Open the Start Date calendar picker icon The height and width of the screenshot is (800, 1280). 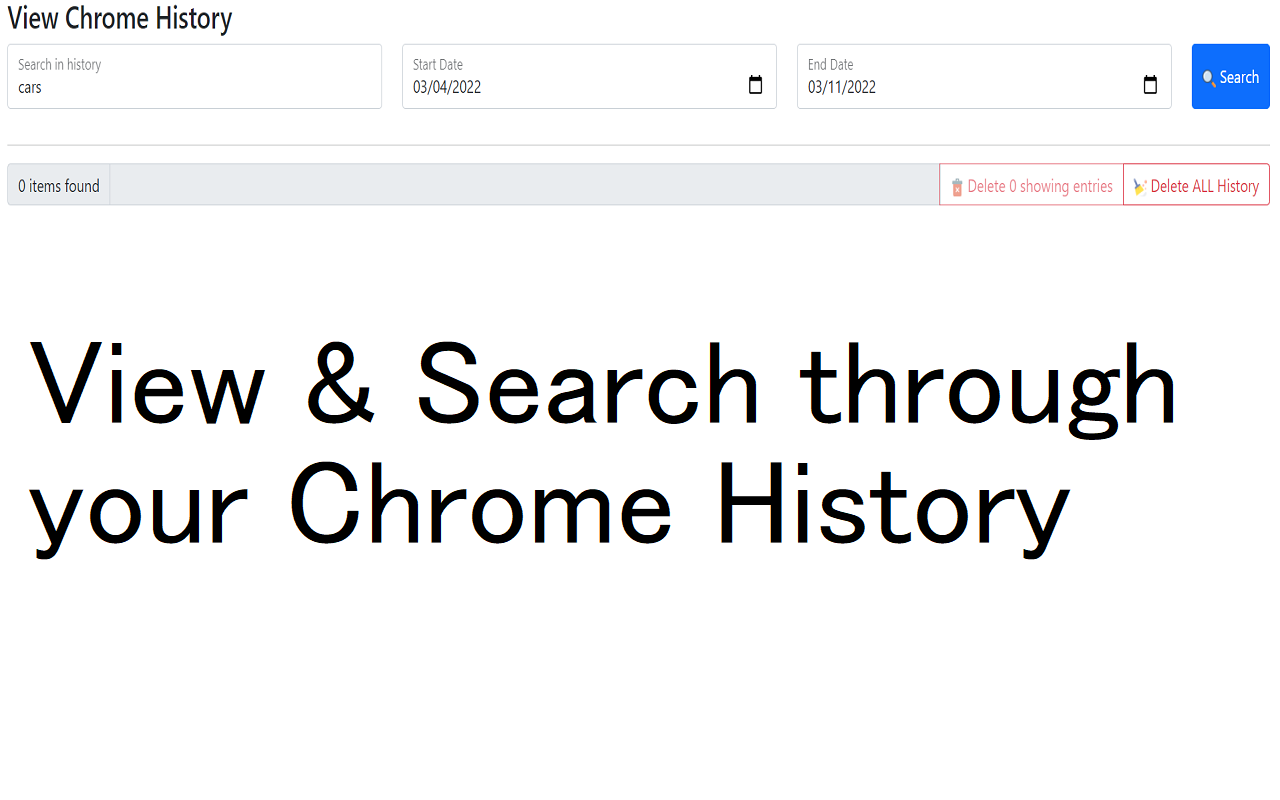click(x=755, y=86)
